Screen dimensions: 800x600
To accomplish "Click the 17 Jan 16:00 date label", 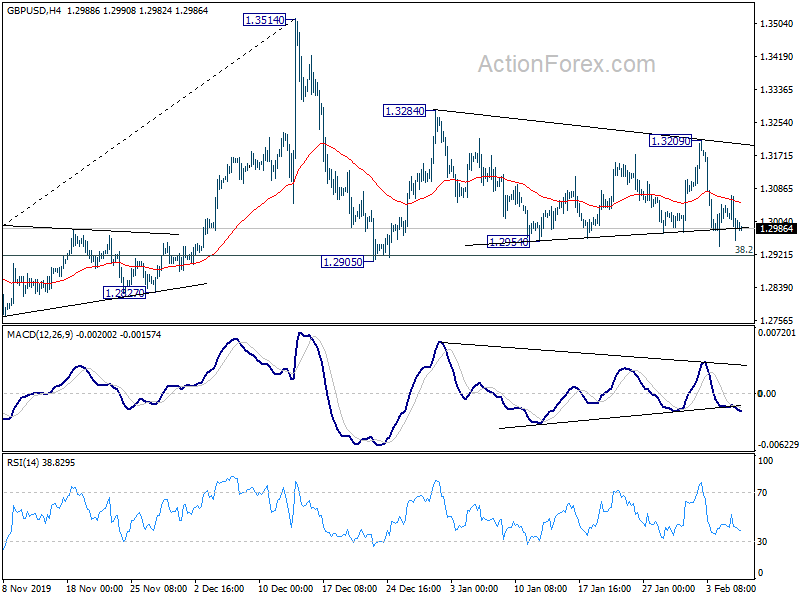I will click(605, 588).
